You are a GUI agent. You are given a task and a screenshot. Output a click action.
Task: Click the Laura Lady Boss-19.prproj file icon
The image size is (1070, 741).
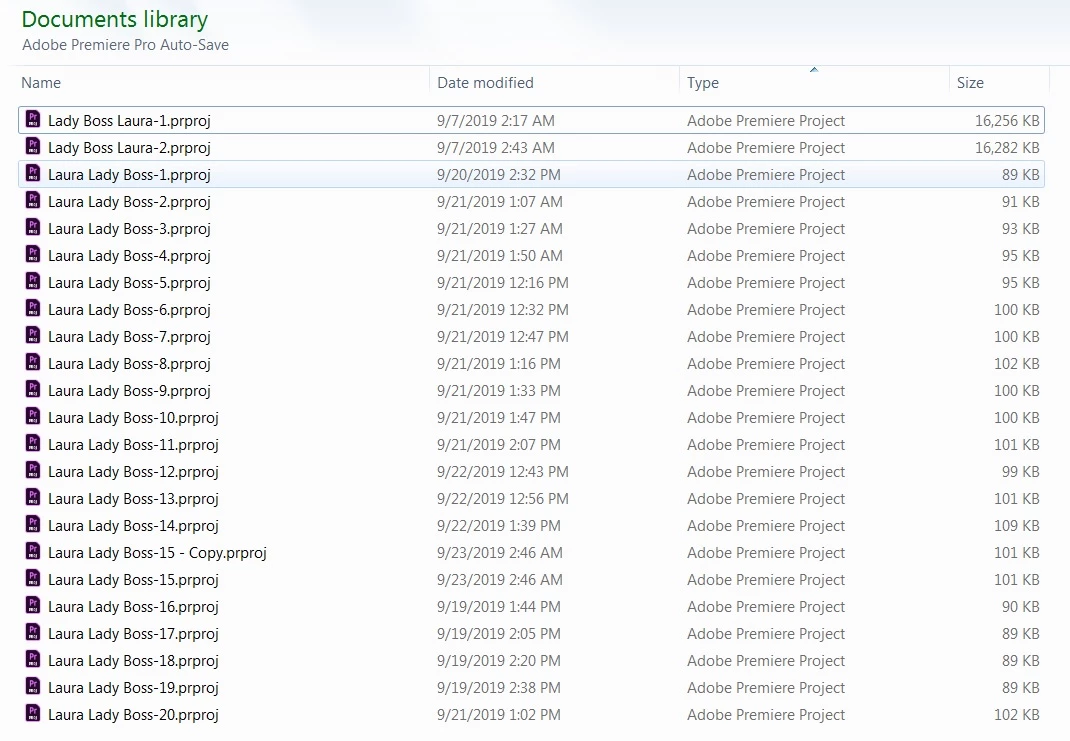pos(33,686)
